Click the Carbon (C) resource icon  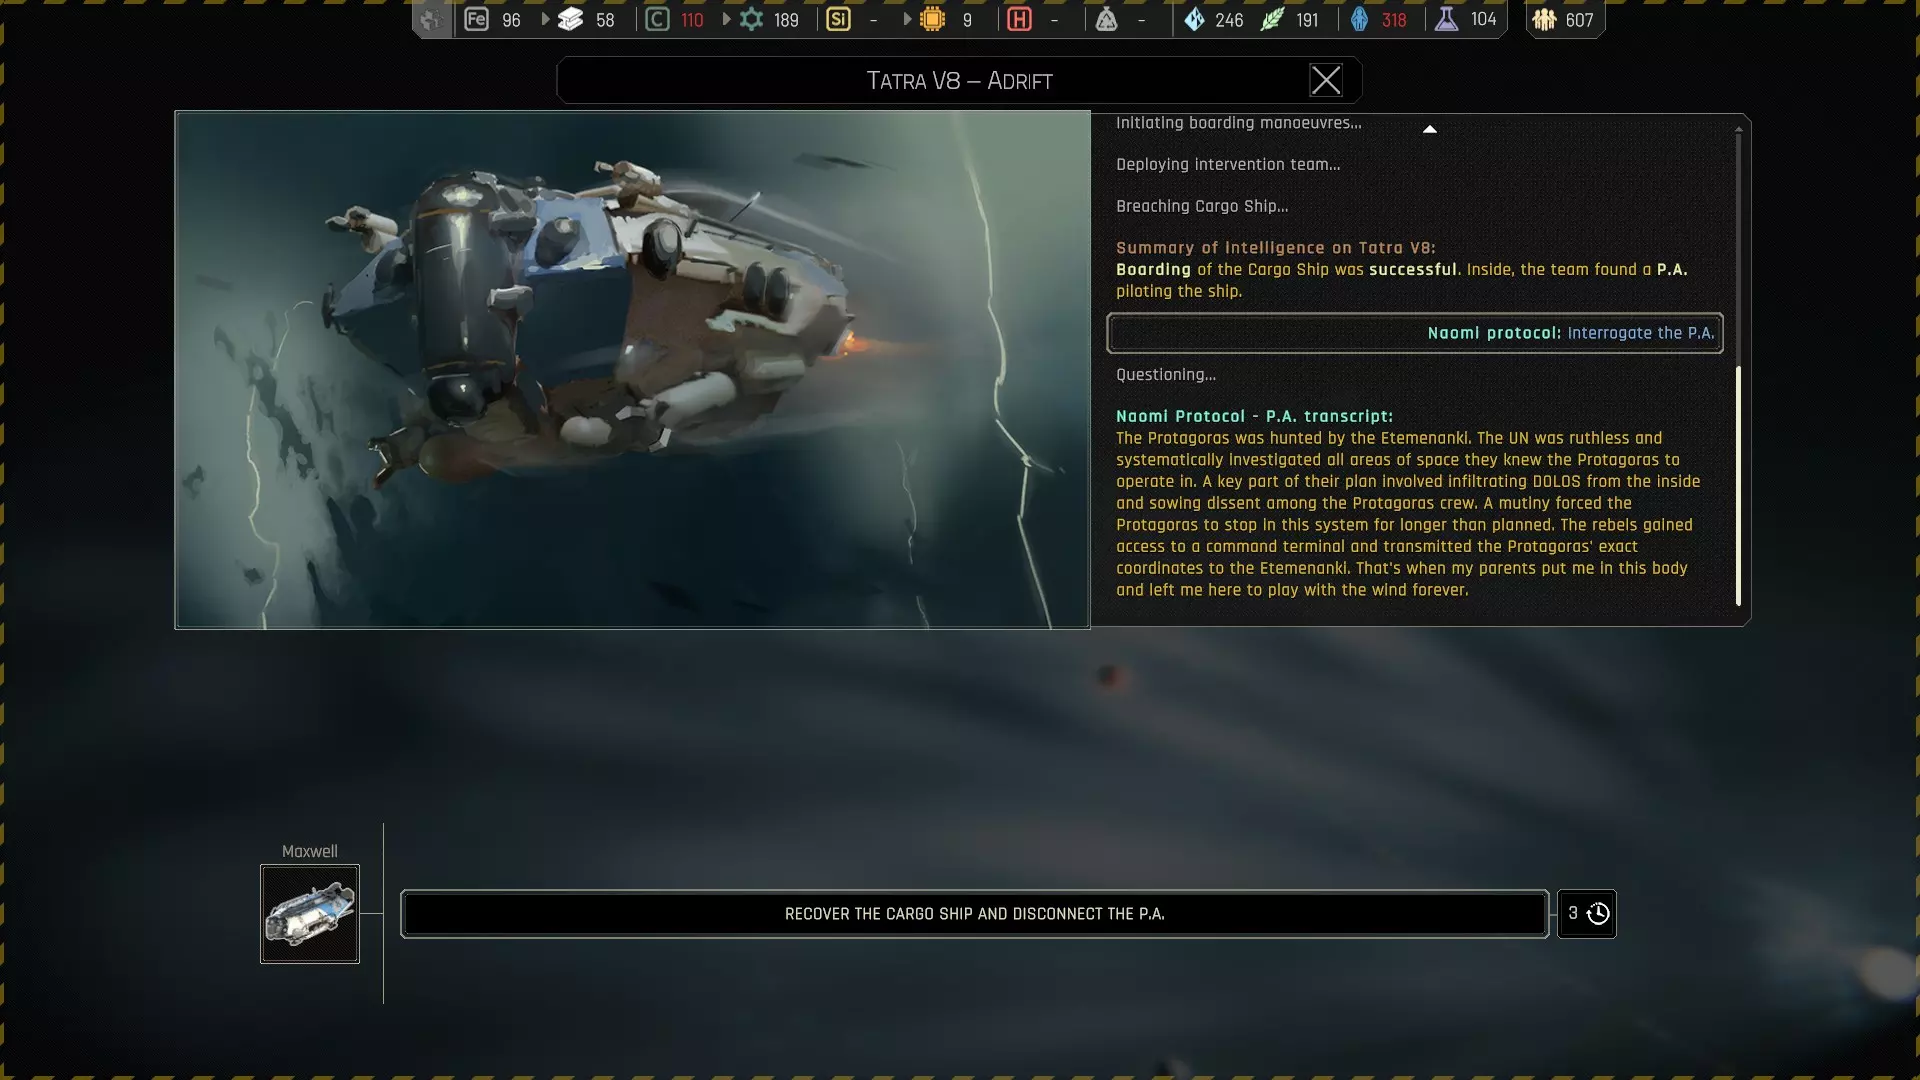click(657, 19)
